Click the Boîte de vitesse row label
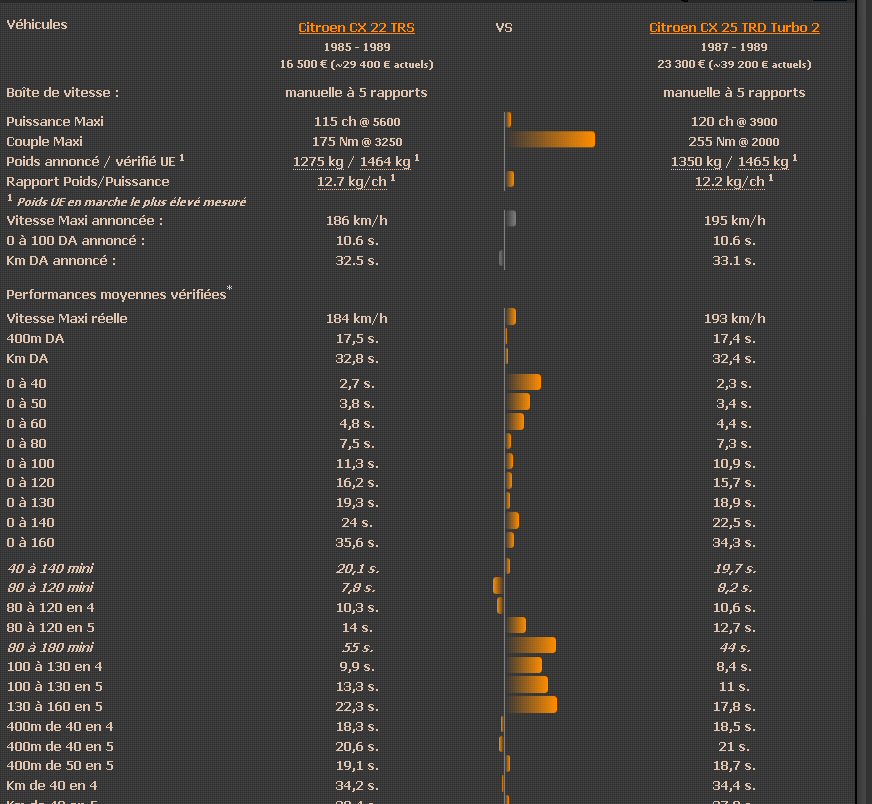The width and height of the screenshot is (872, 804). pos(63,92)
